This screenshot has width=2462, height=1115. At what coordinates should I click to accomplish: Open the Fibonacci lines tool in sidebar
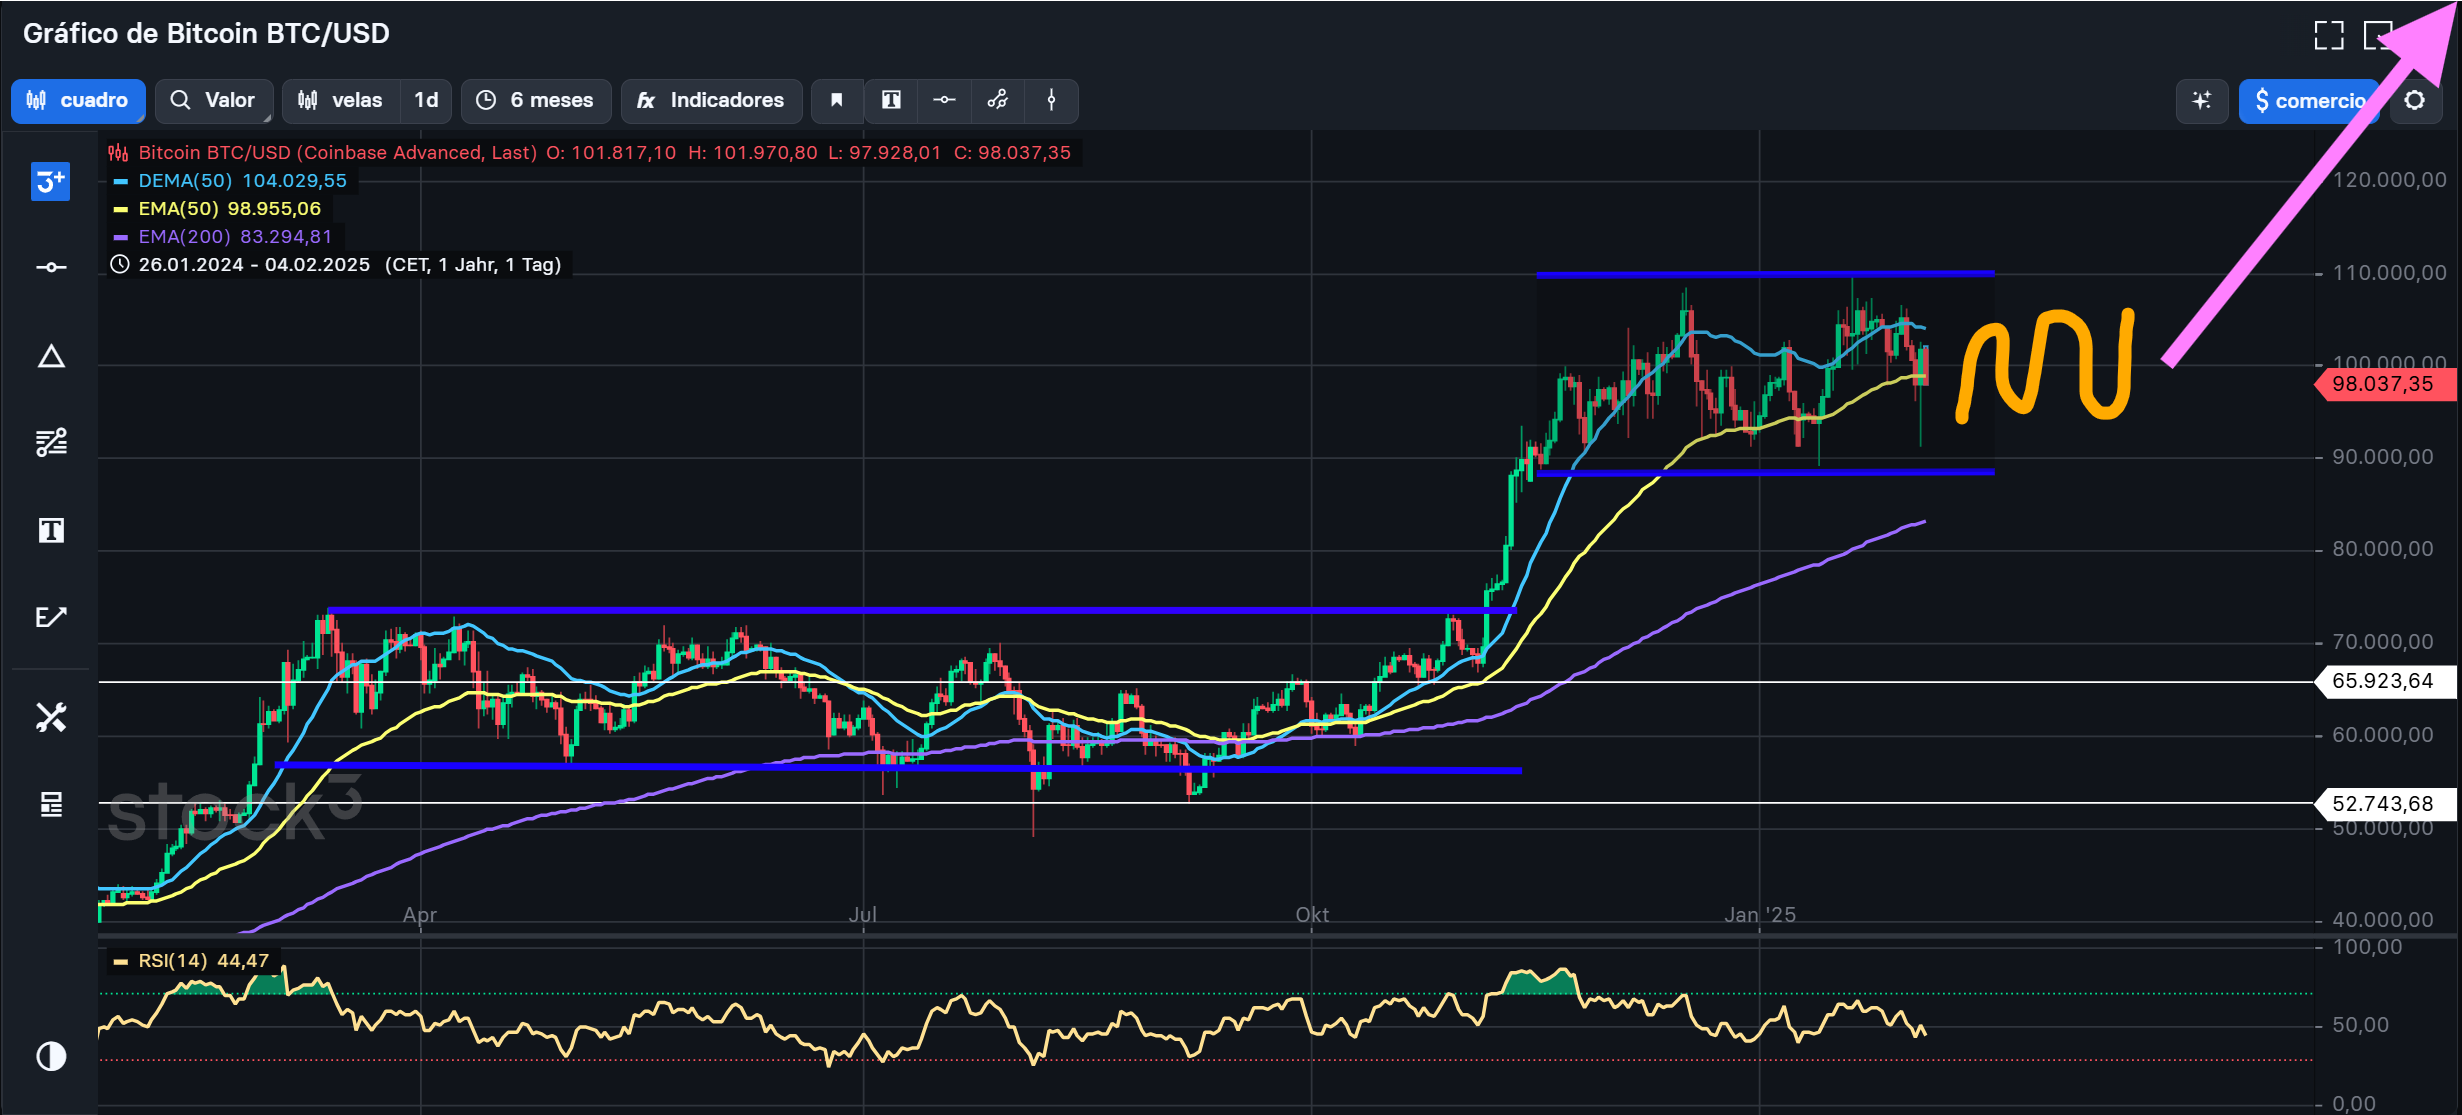pos(51,442)
